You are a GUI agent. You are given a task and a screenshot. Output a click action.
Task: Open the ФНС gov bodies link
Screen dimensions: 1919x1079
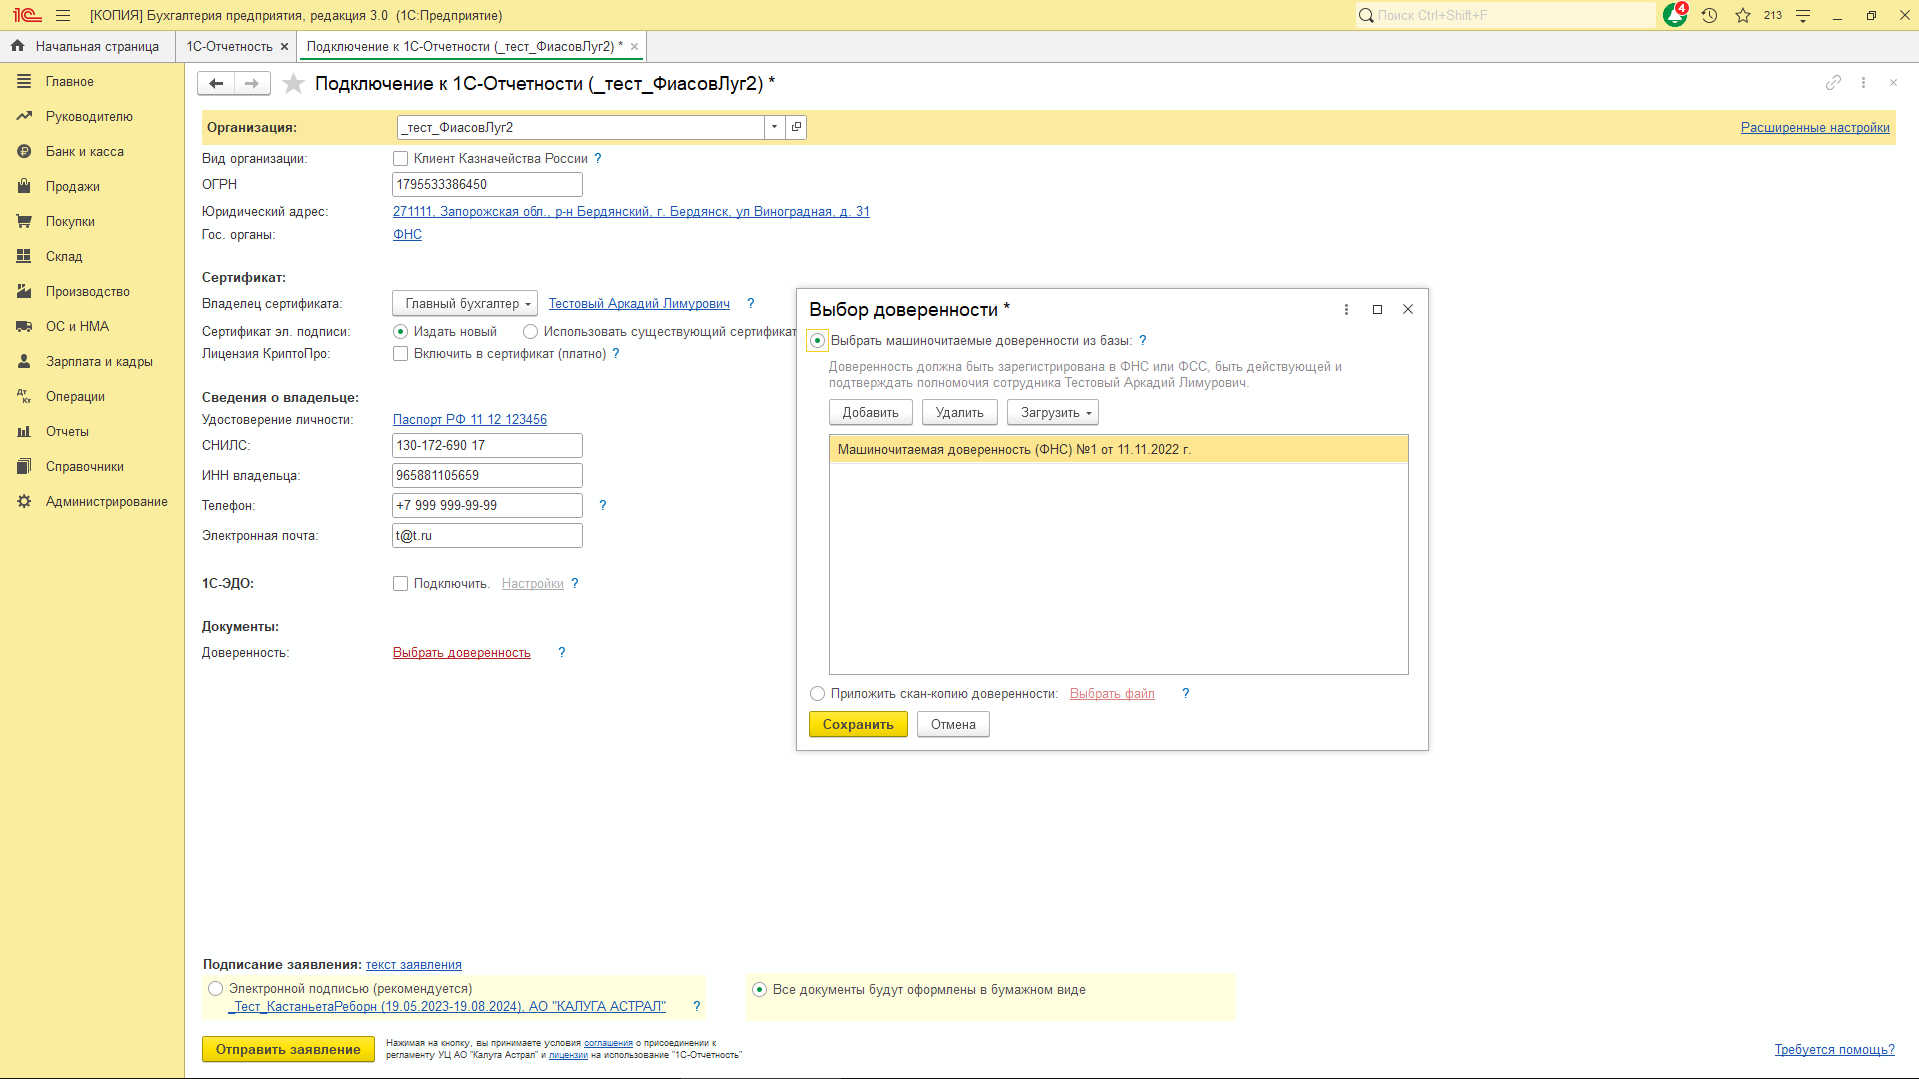407,234
